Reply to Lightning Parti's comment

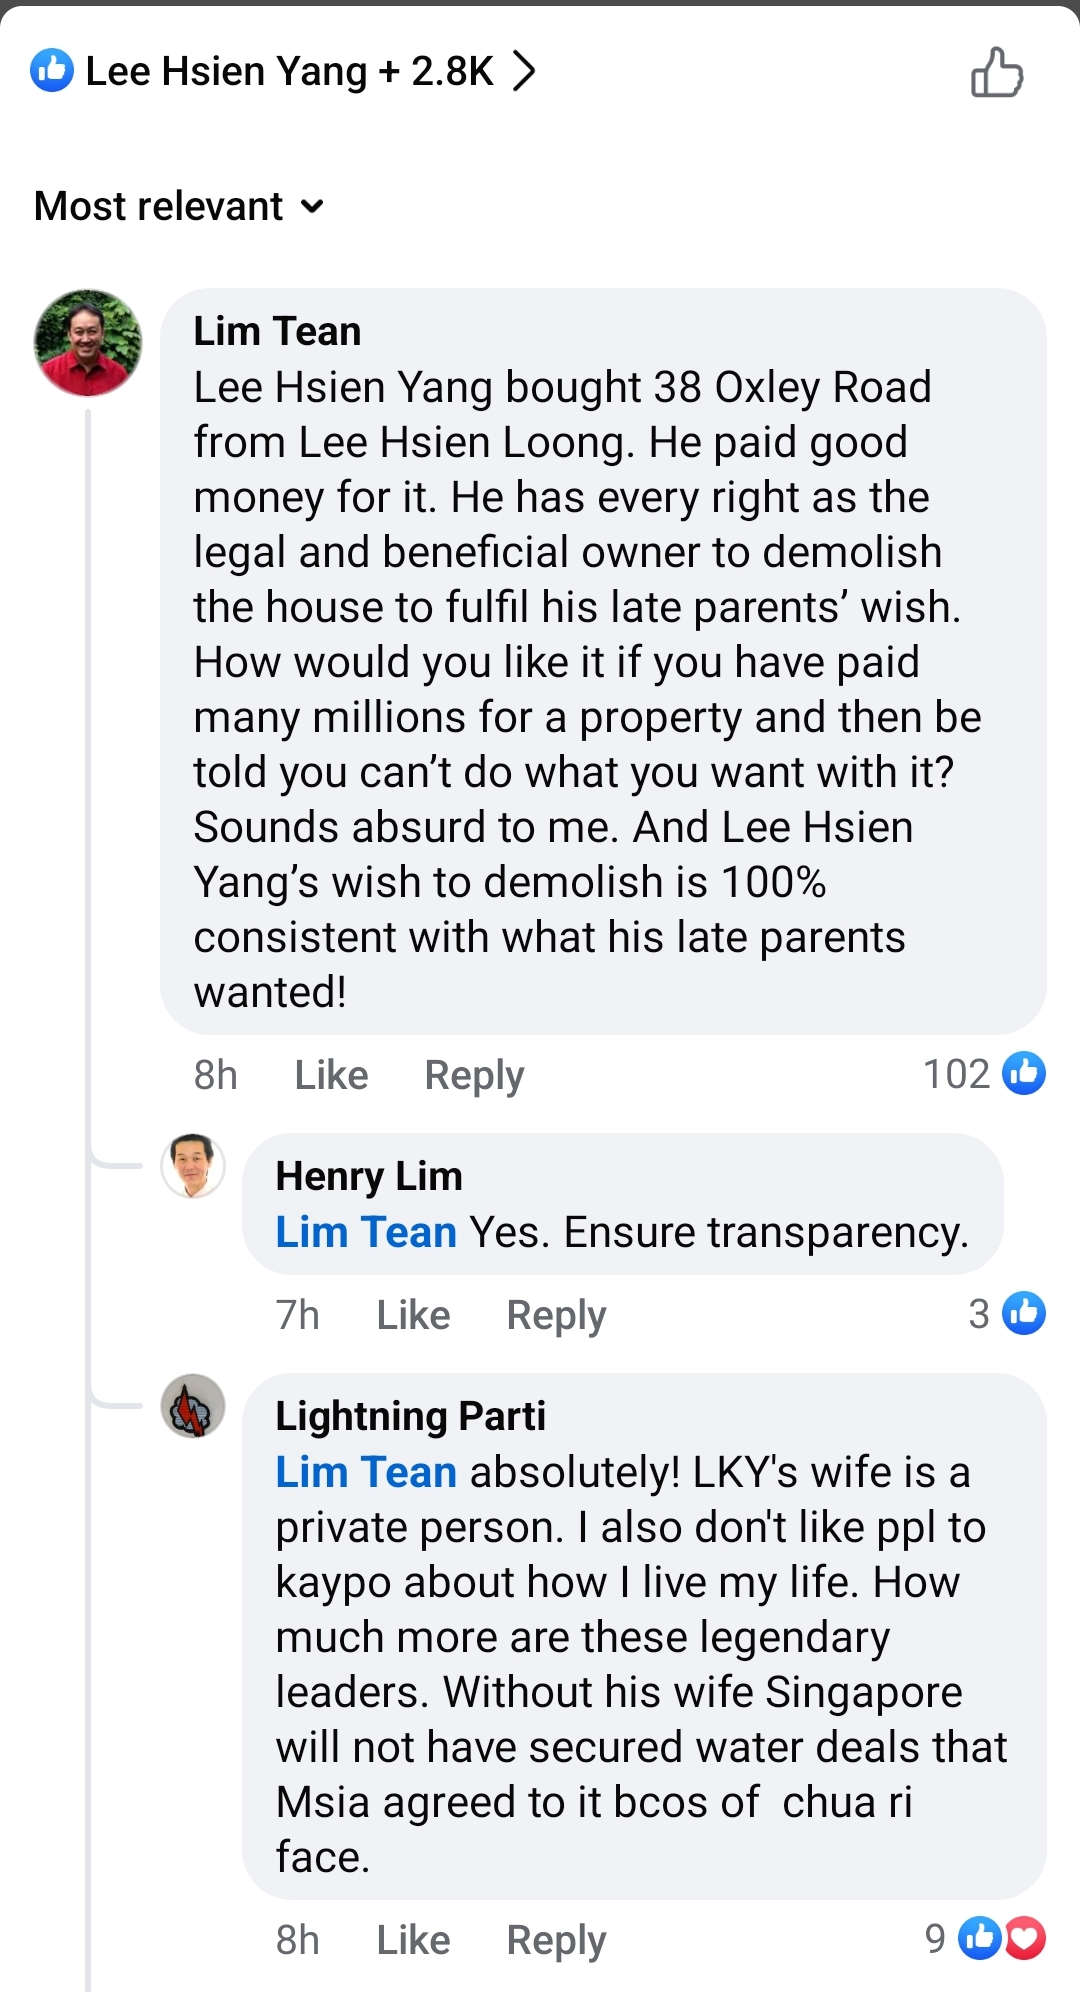556,1941
